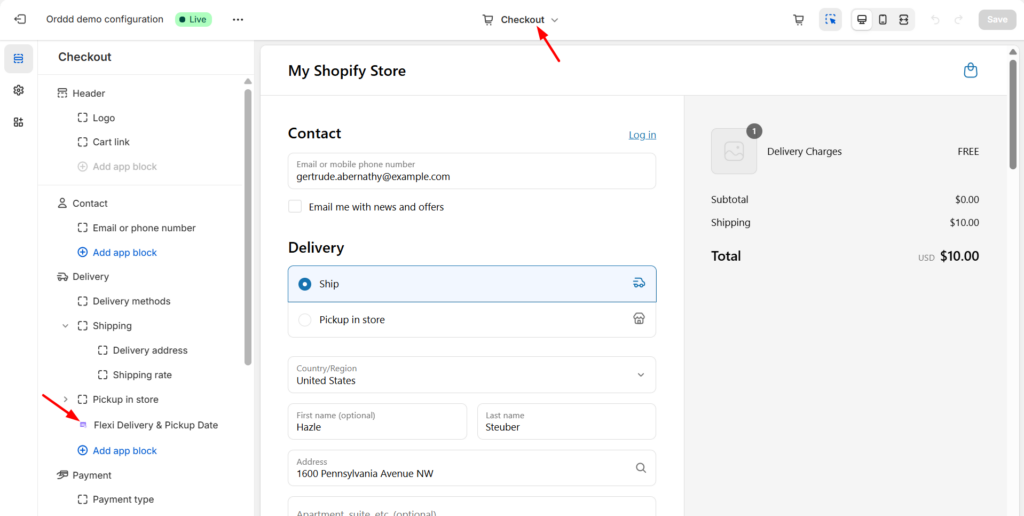Open the Country/Region dropdown
Screen dimensions: 1024x516
click(471, 375)
